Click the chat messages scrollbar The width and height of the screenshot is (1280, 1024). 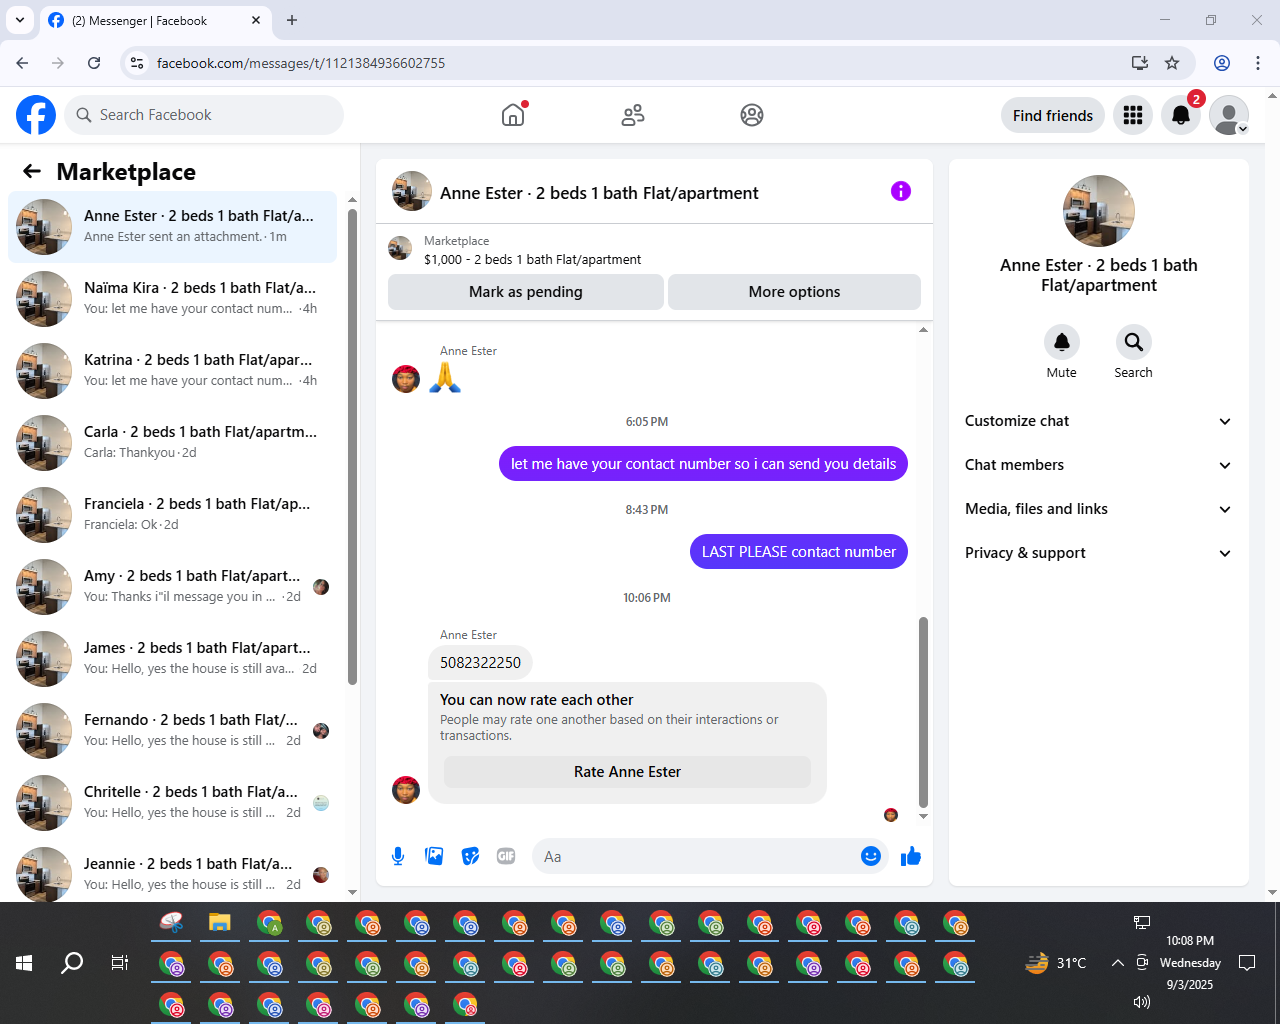pos(923,712)
